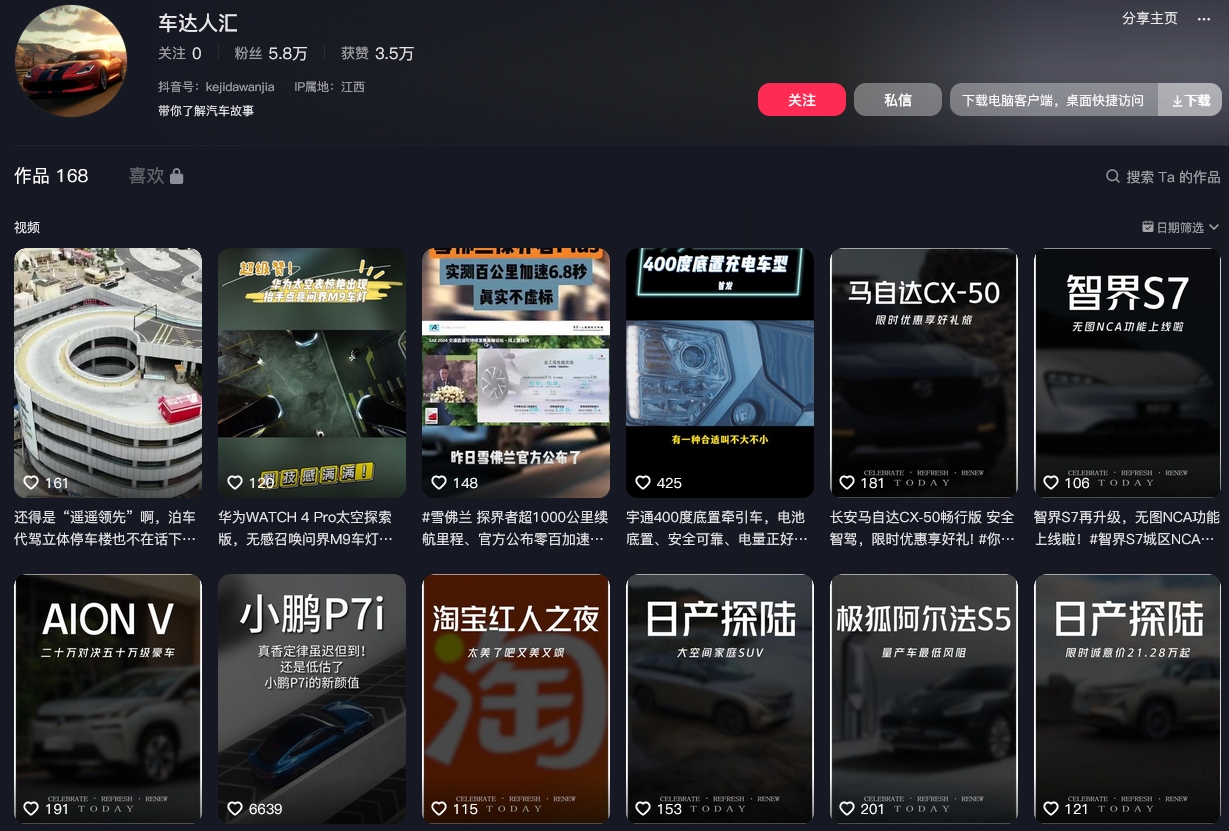Click heart icon showing 201 likes
This screenshot has height=831, width=1229.
pyautogui.click(x=847, y=808)
